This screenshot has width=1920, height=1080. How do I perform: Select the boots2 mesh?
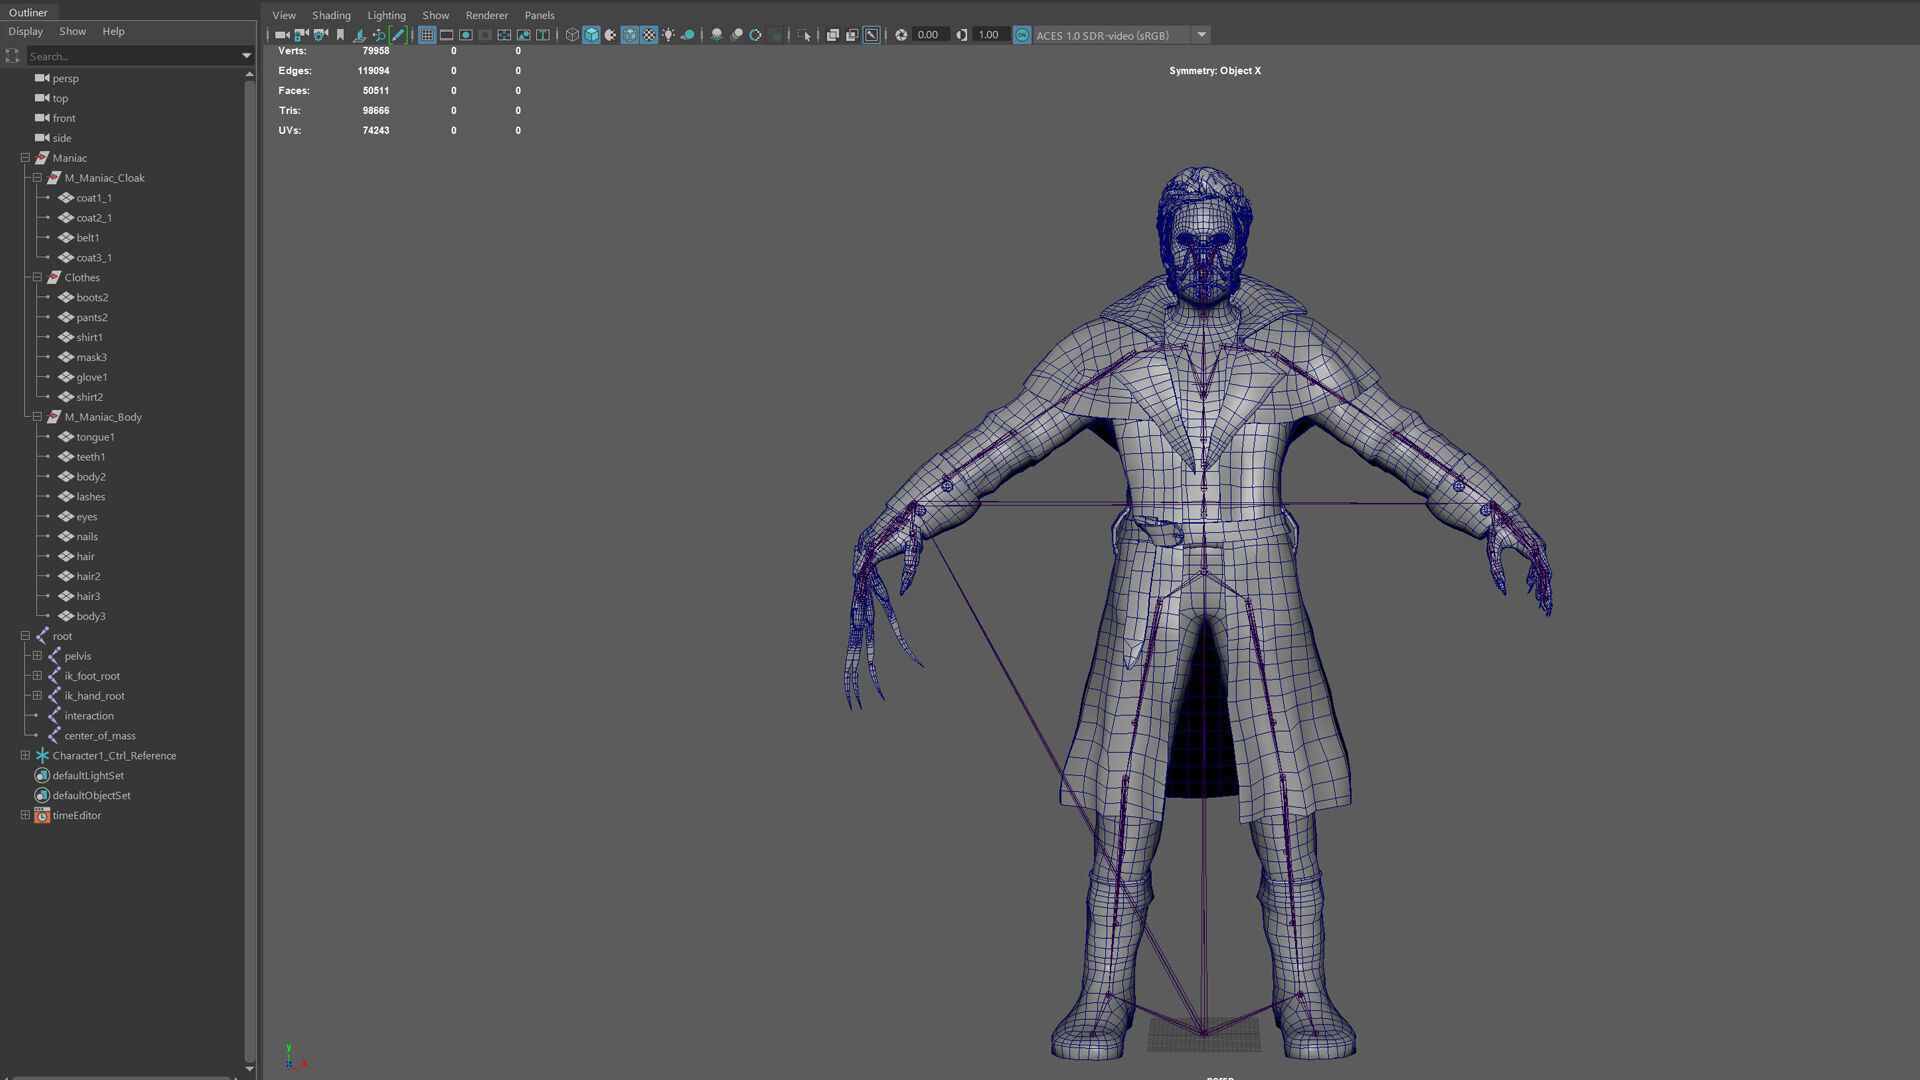pyautogui.click(x=92, y=297)
